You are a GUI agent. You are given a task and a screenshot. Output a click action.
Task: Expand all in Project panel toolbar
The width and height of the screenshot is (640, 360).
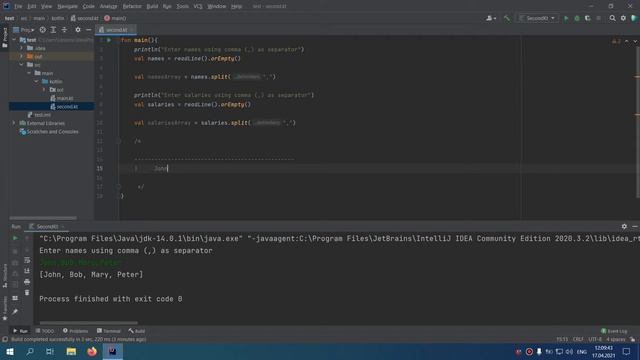point(53,30)
